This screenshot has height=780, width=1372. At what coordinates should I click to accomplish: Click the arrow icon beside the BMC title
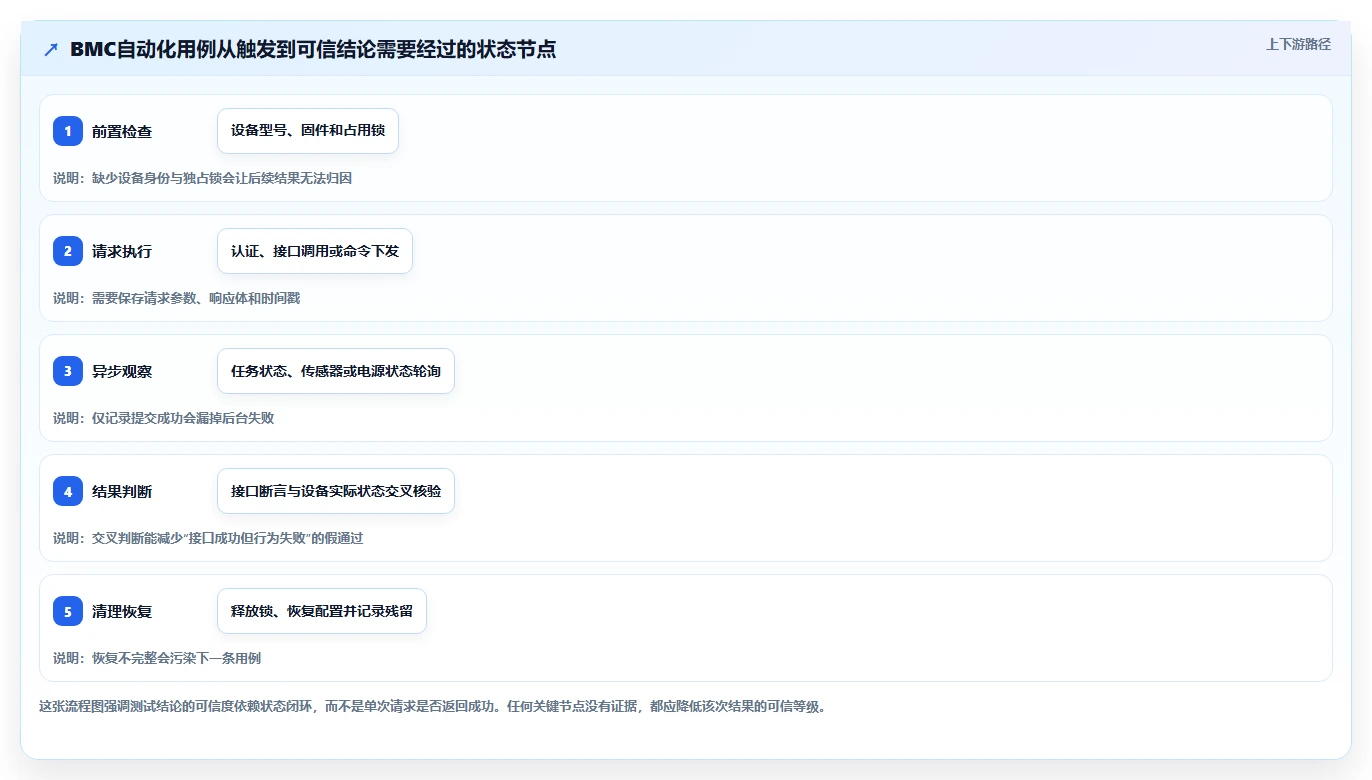51,49
